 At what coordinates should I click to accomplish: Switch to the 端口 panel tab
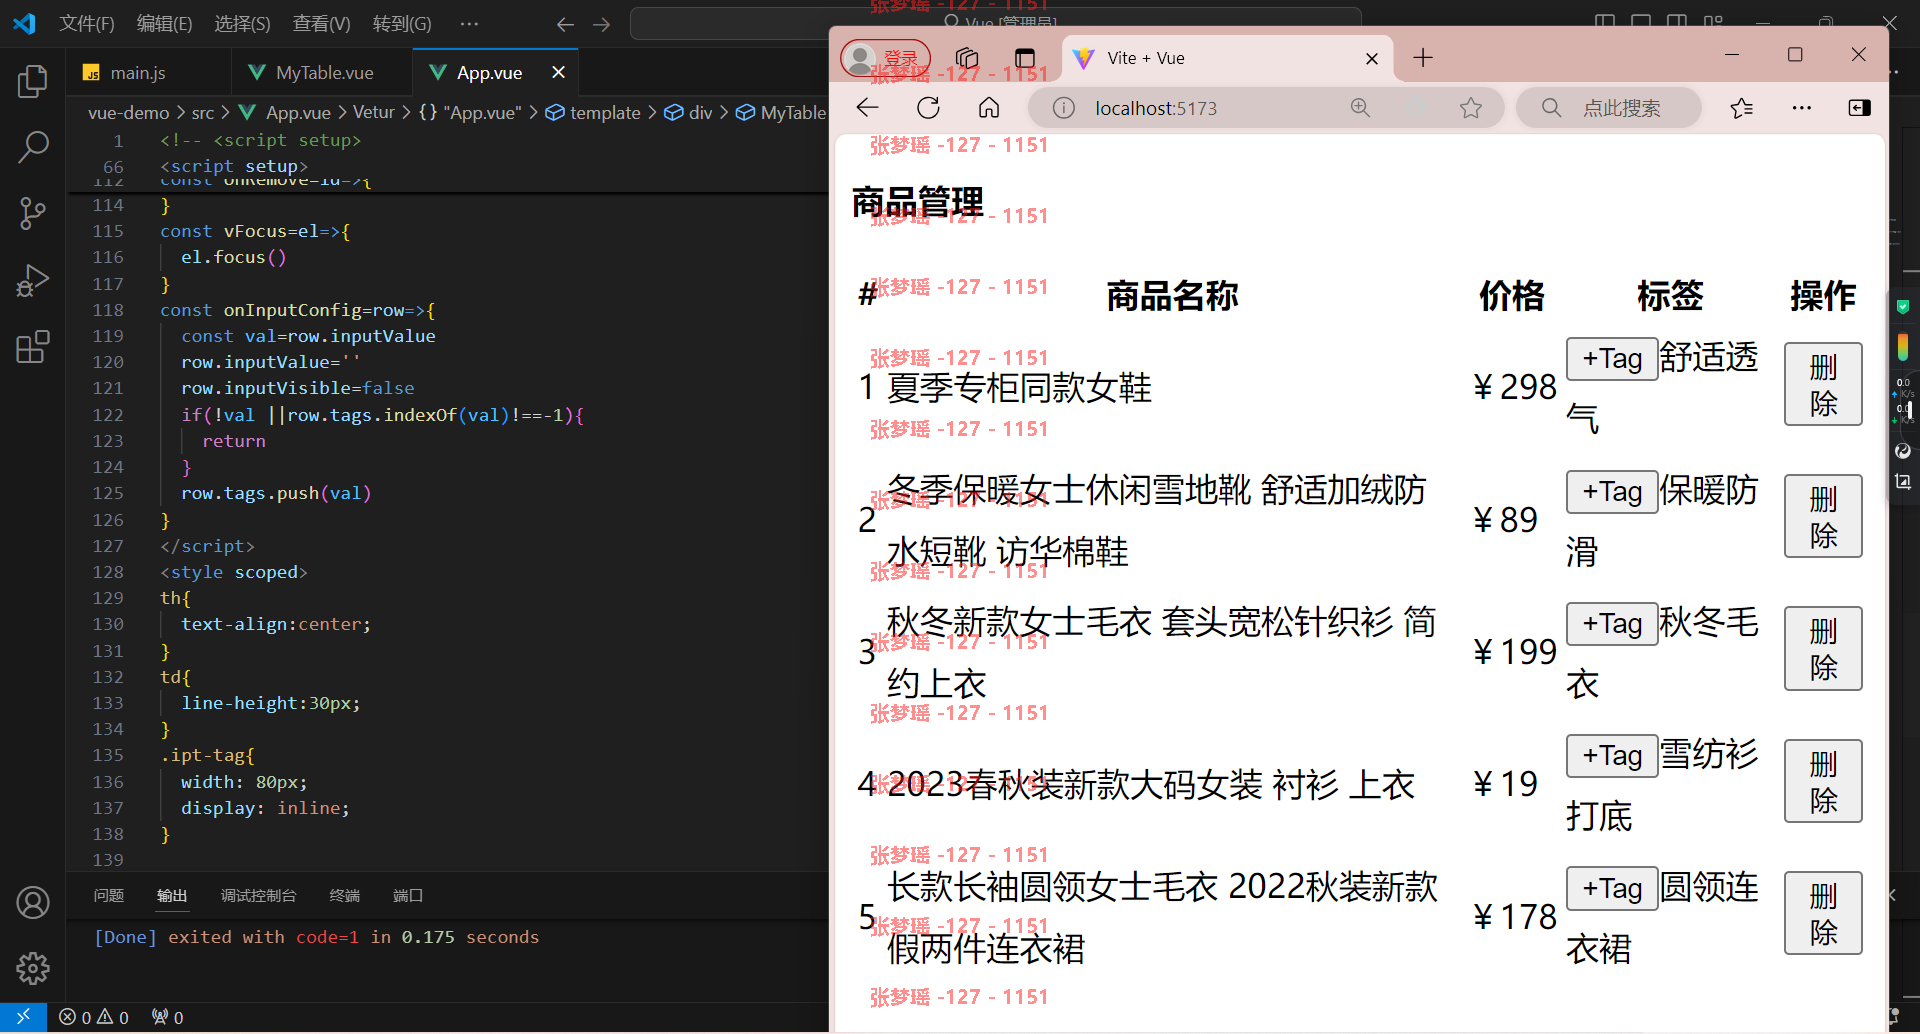408,895
